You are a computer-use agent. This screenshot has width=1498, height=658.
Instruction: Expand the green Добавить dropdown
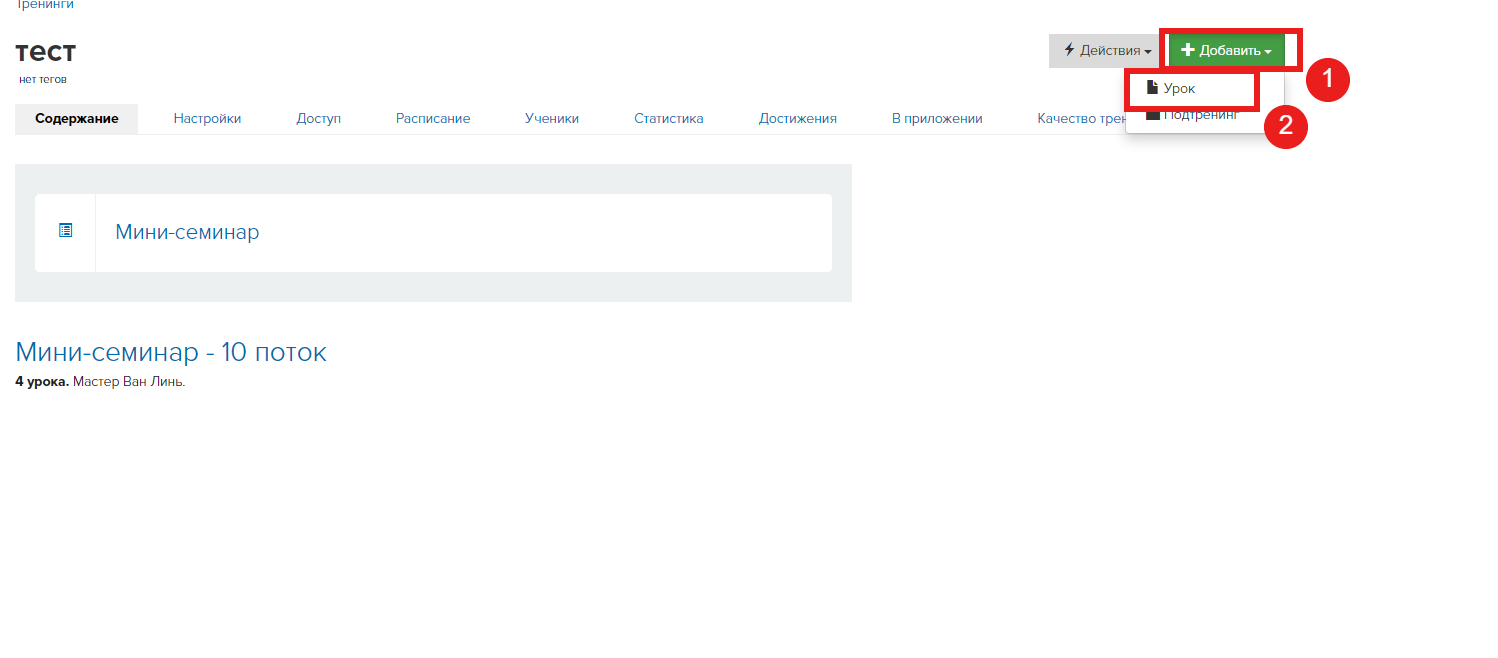(x=1228, y=49)
